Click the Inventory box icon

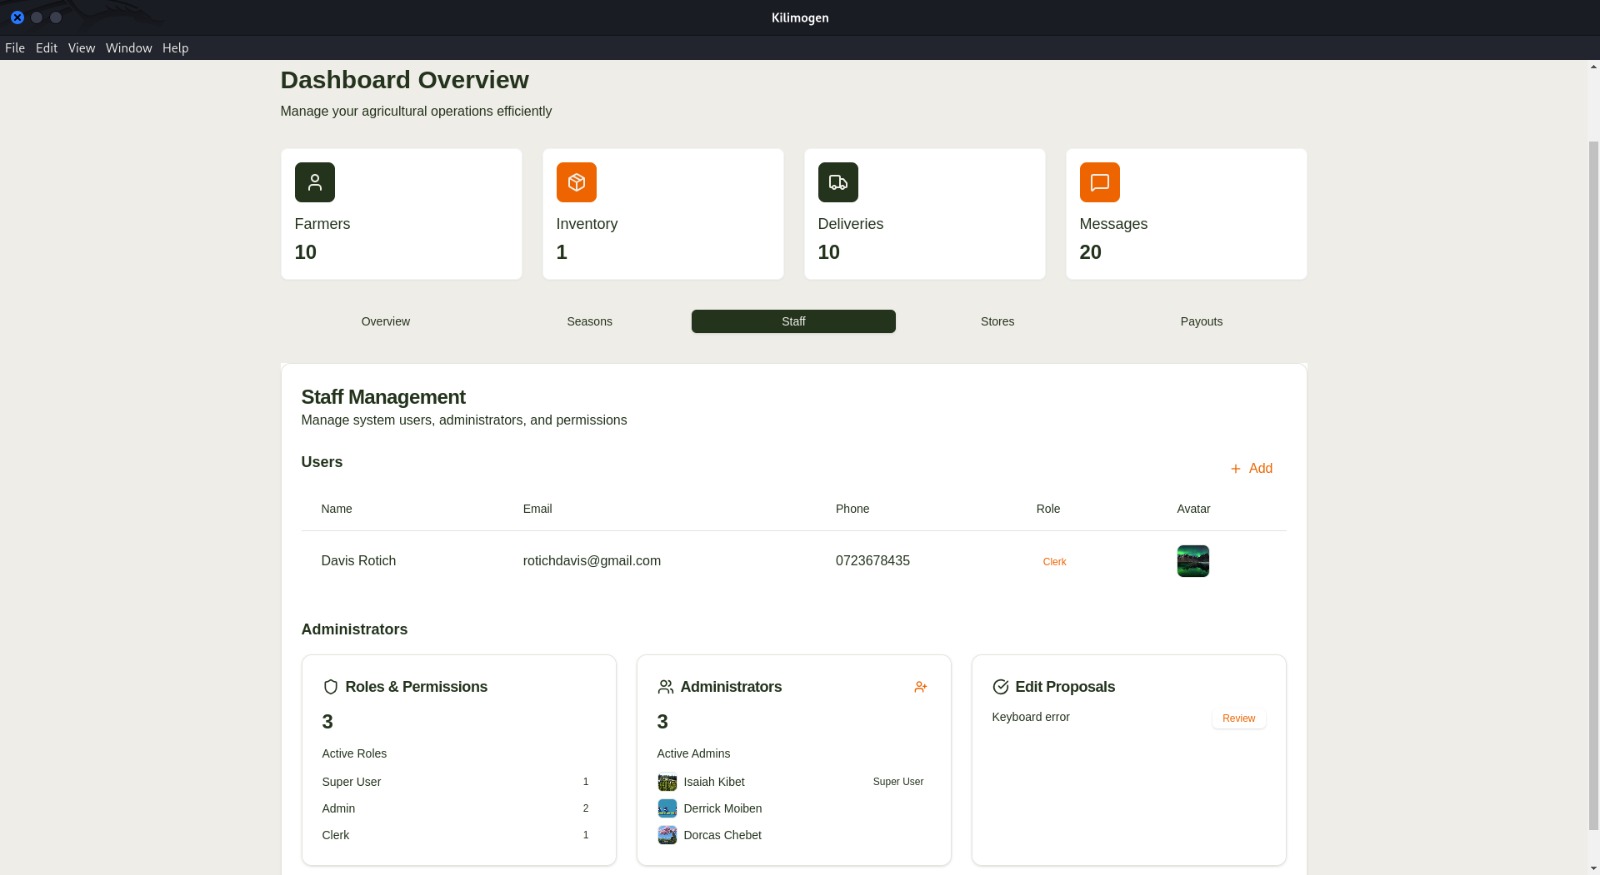[576, 182]
